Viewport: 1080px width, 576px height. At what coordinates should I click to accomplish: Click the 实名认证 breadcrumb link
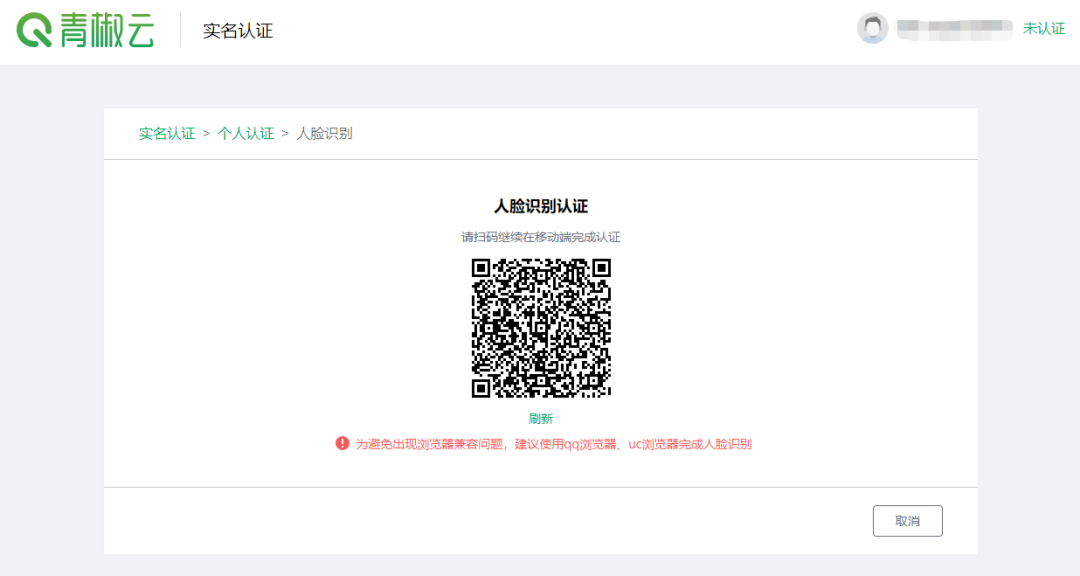pos(167,134)
